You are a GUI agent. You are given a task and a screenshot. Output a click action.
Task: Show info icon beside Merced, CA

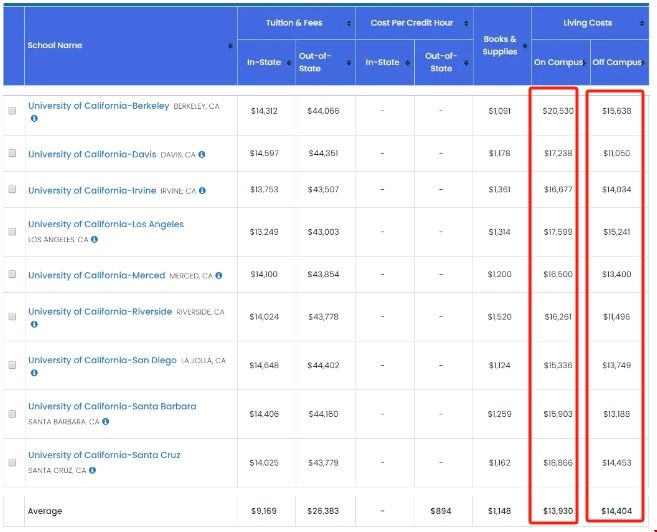pyautogui.click(x=217, y=275)
